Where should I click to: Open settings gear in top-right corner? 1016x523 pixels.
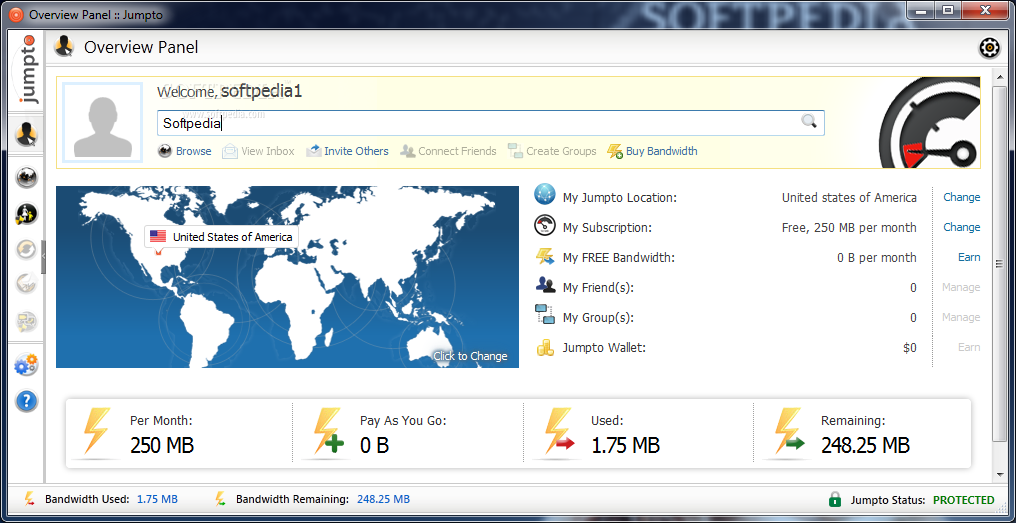(x=988, y=48)
